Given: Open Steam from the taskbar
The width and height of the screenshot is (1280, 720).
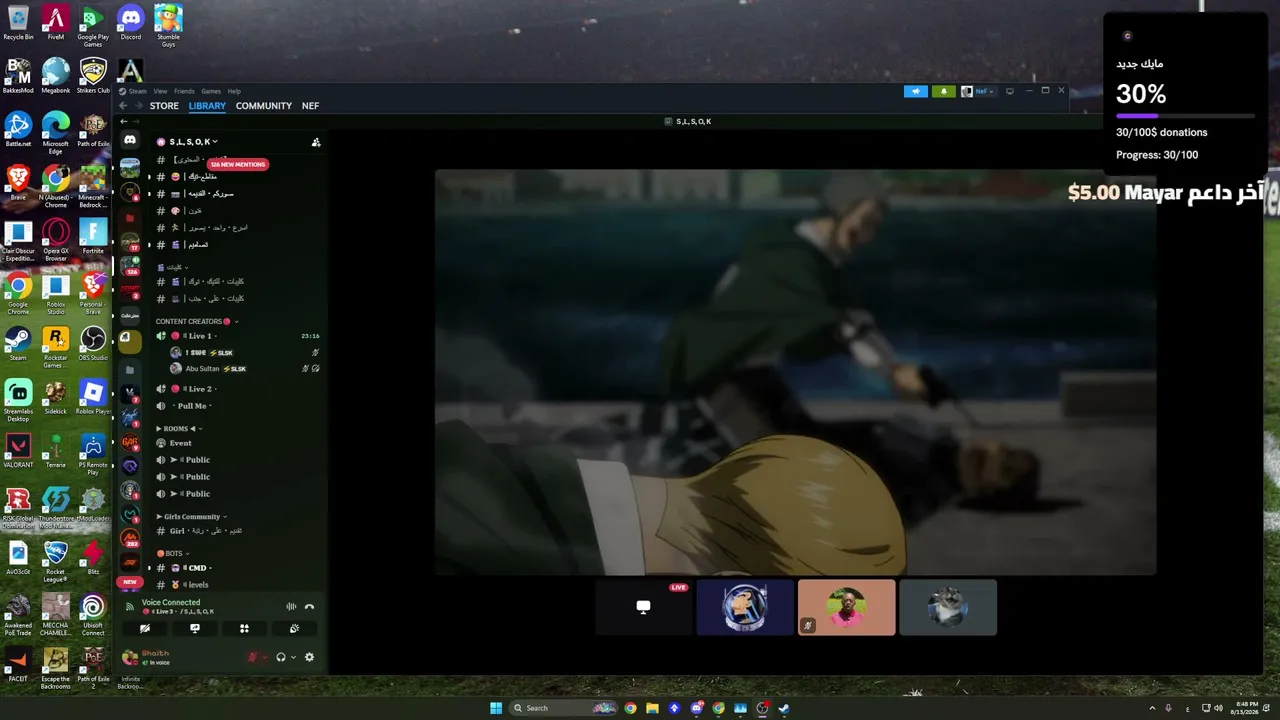Looking at the screenshot, I should click(784, 708).
